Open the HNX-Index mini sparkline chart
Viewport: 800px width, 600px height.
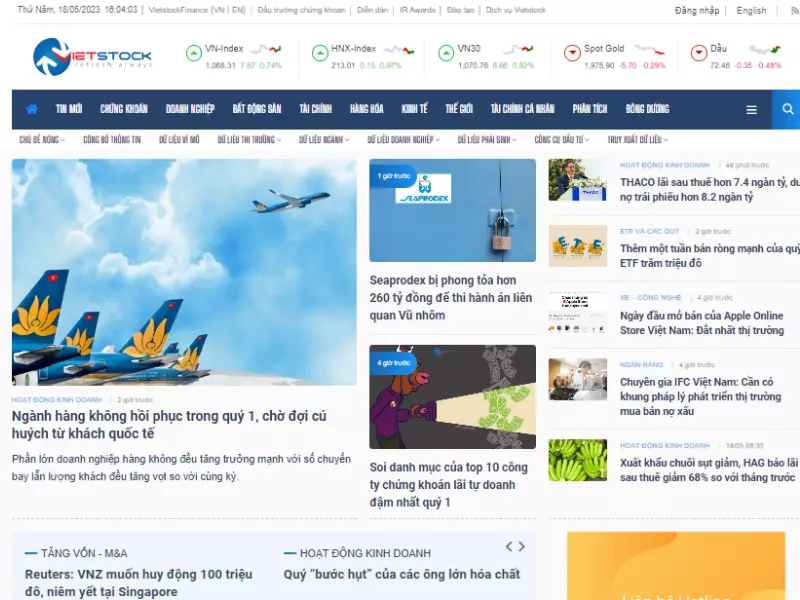coord(399,49)
